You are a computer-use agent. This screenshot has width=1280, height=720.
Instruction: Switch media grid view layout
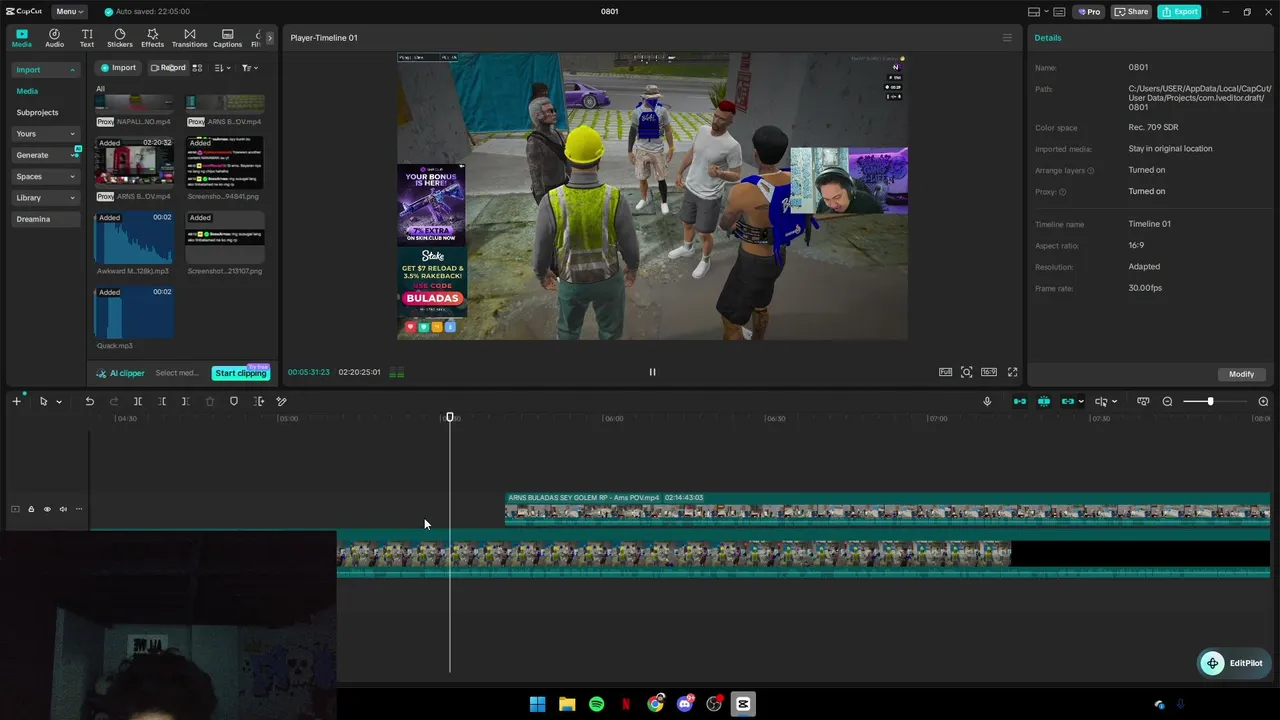tap(197, 68)
